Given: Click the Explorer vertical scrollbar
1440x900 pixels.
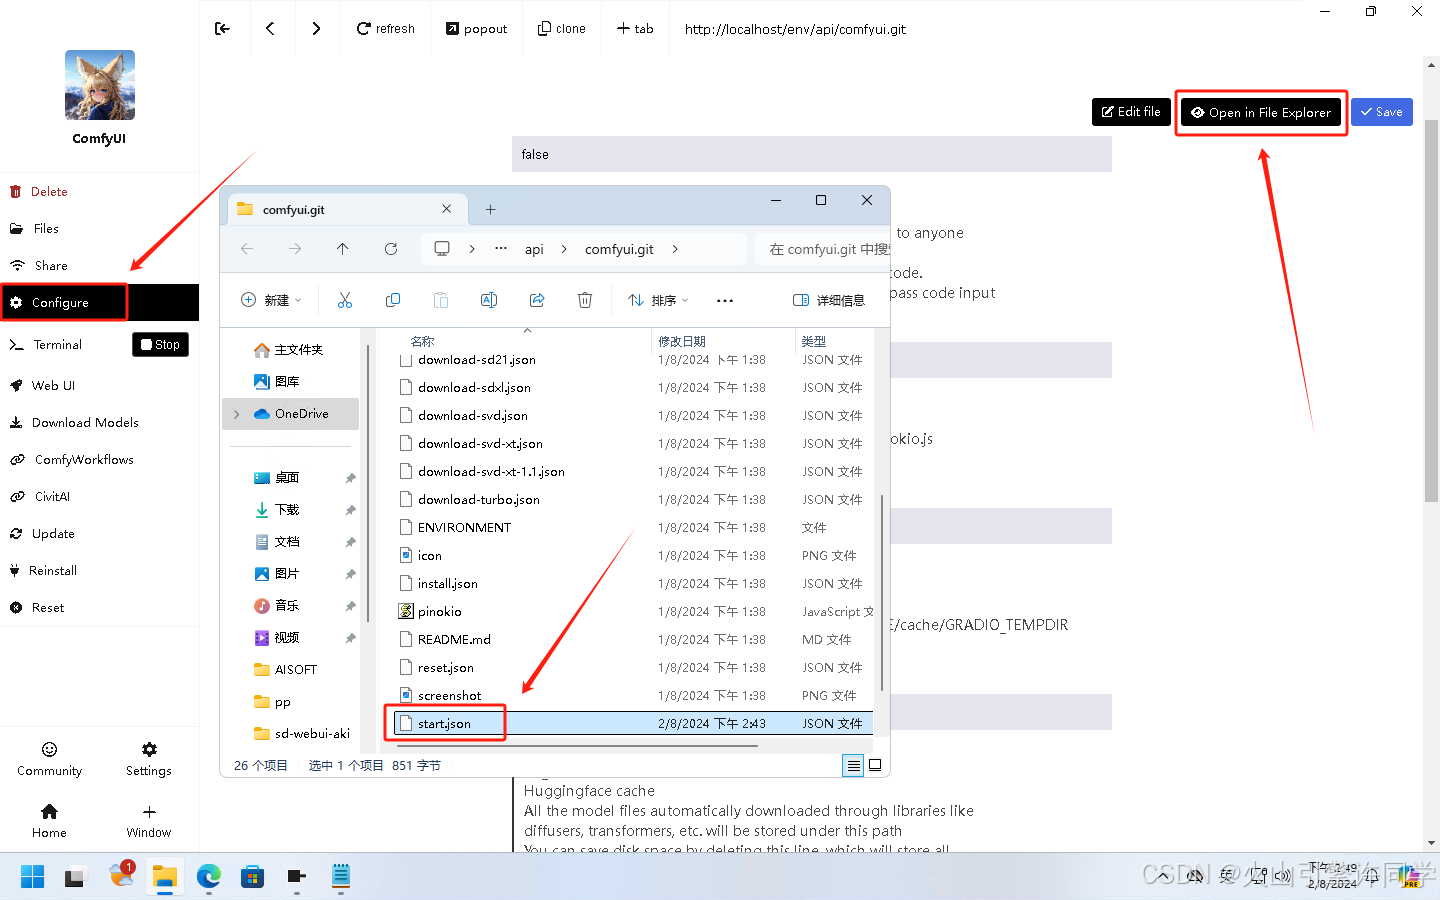Looking at the screenshot, I should tap(881, 592).
